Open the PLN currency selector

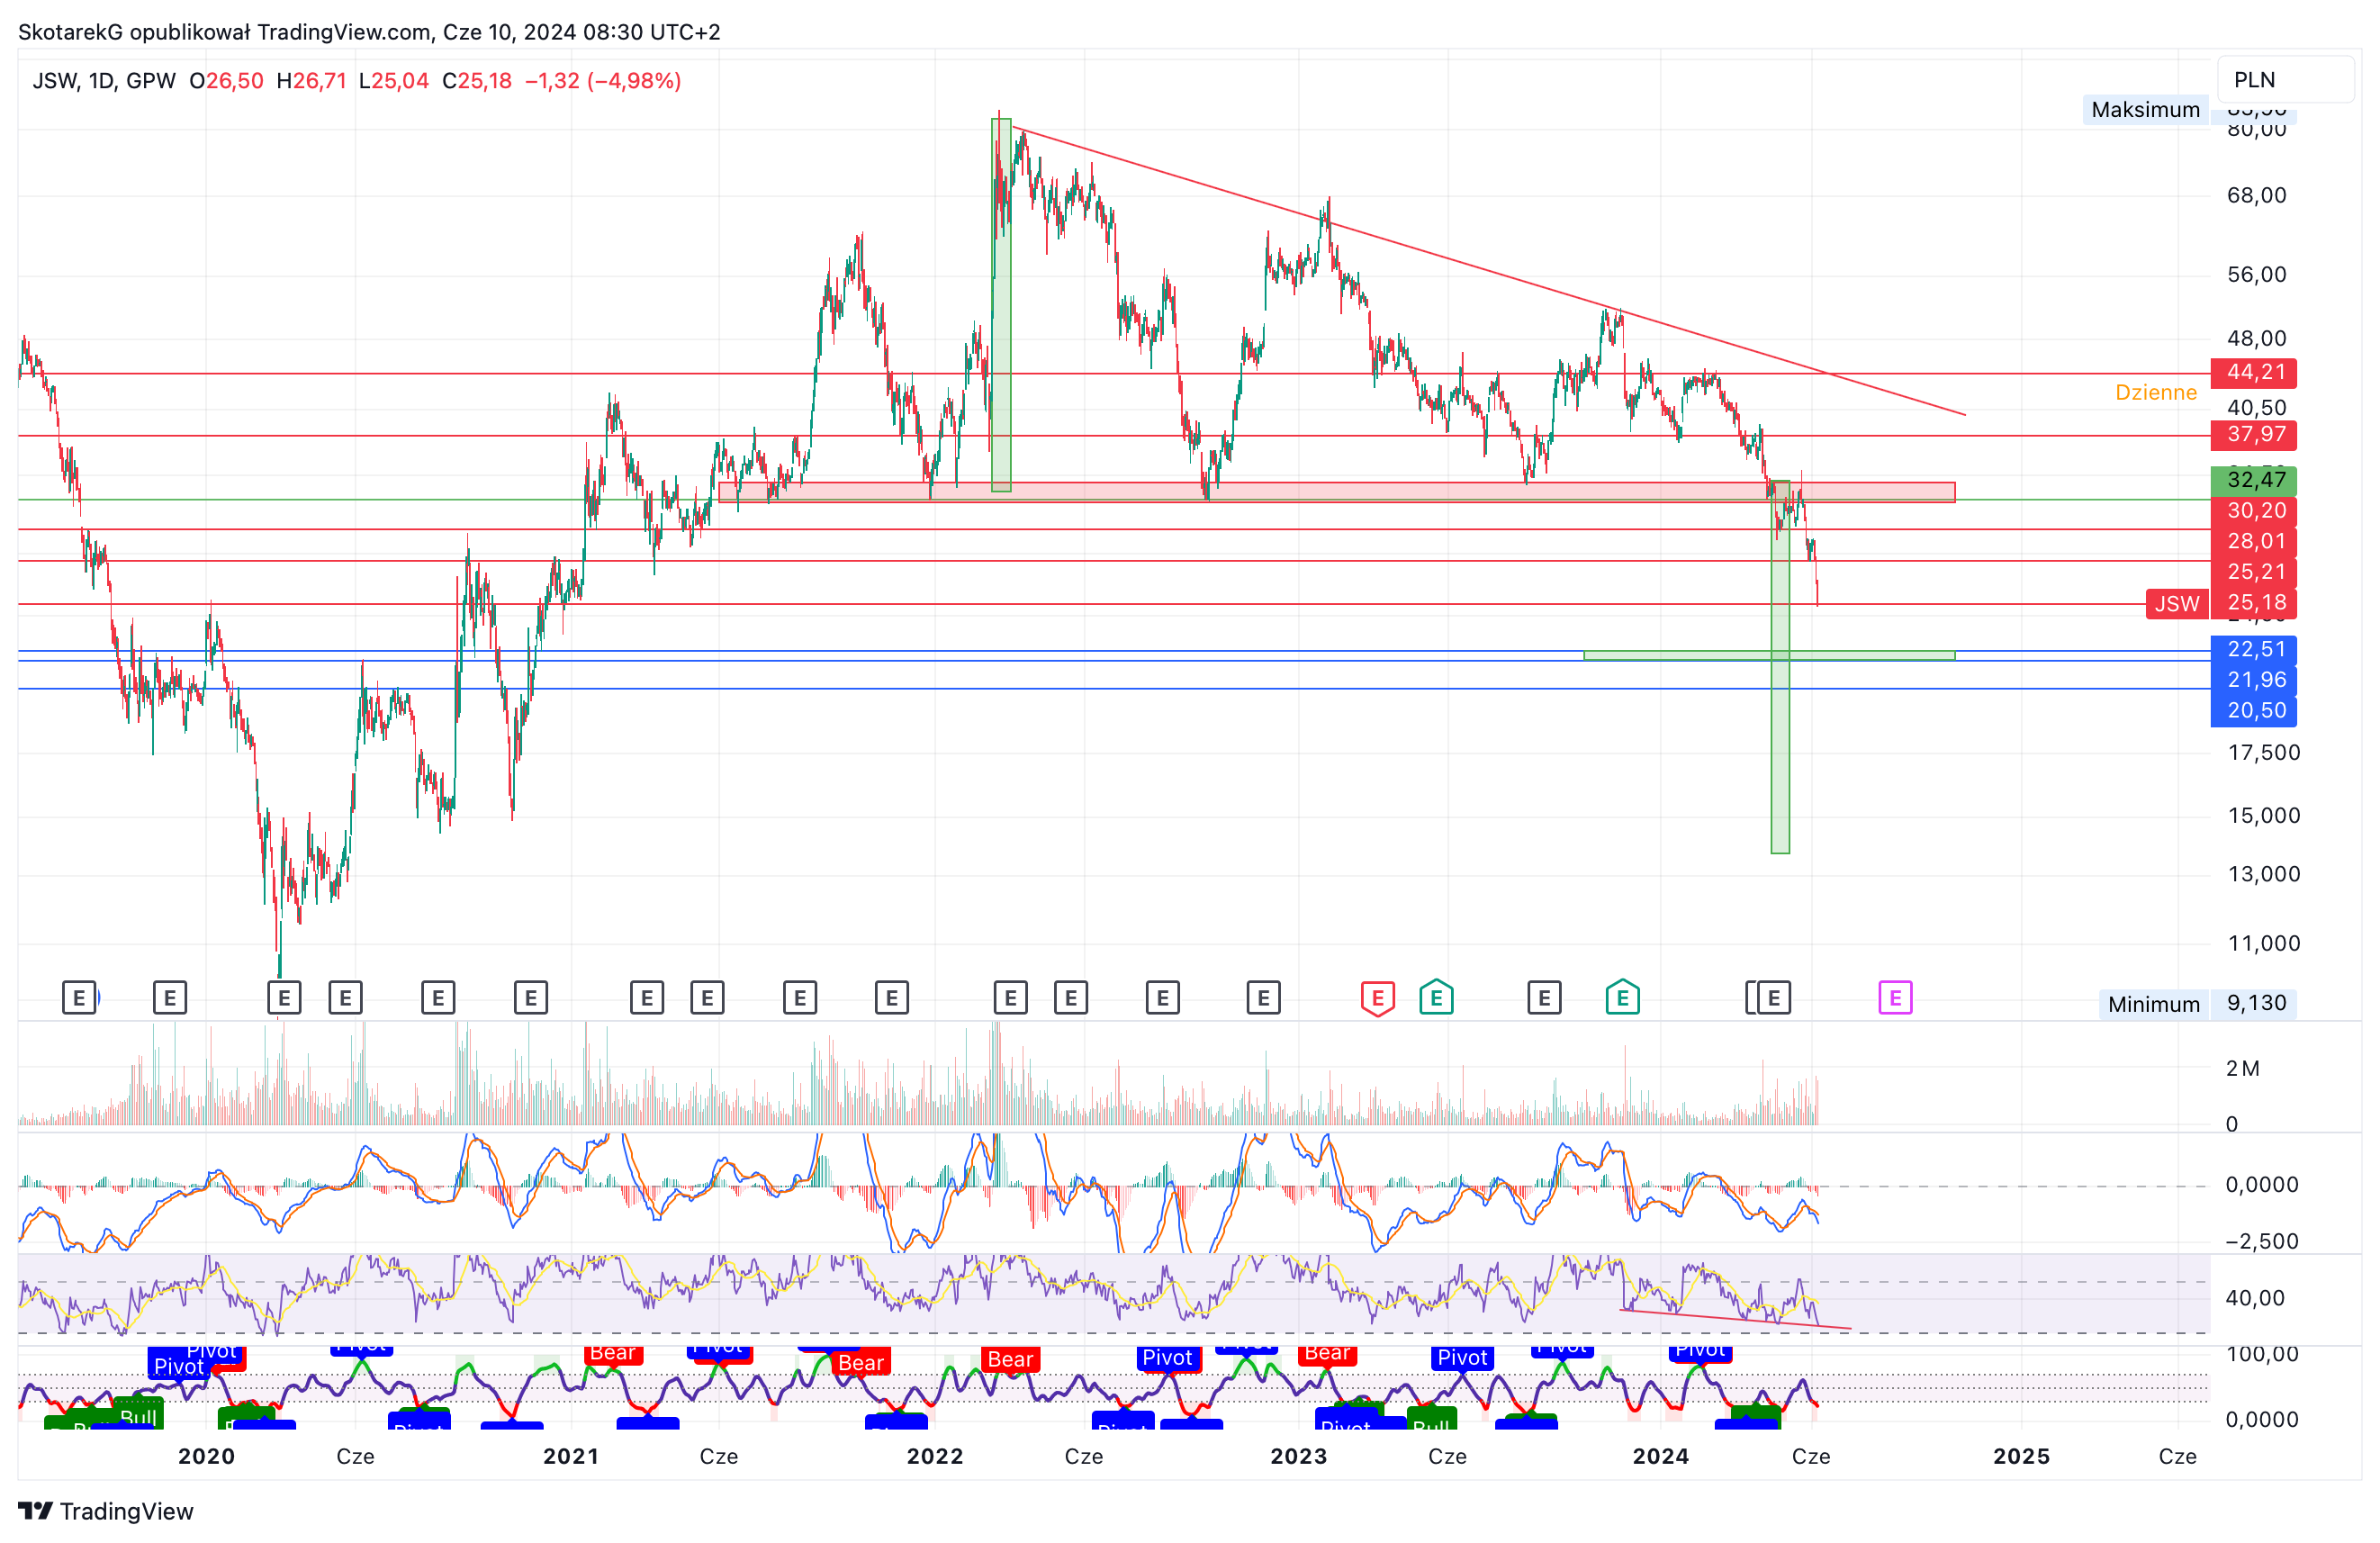[2285, 80]
